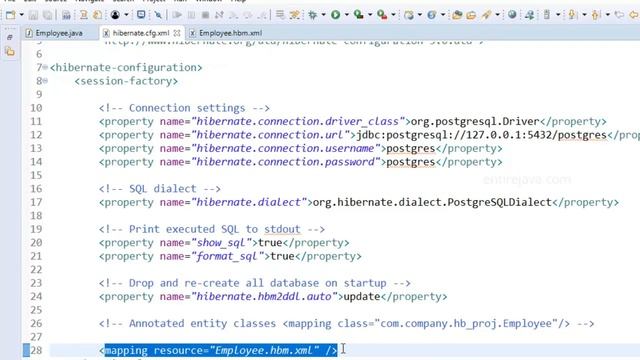Screen dimensions: 640x360
Task: Click the format_sql property name
Action: tap(227, 256)
